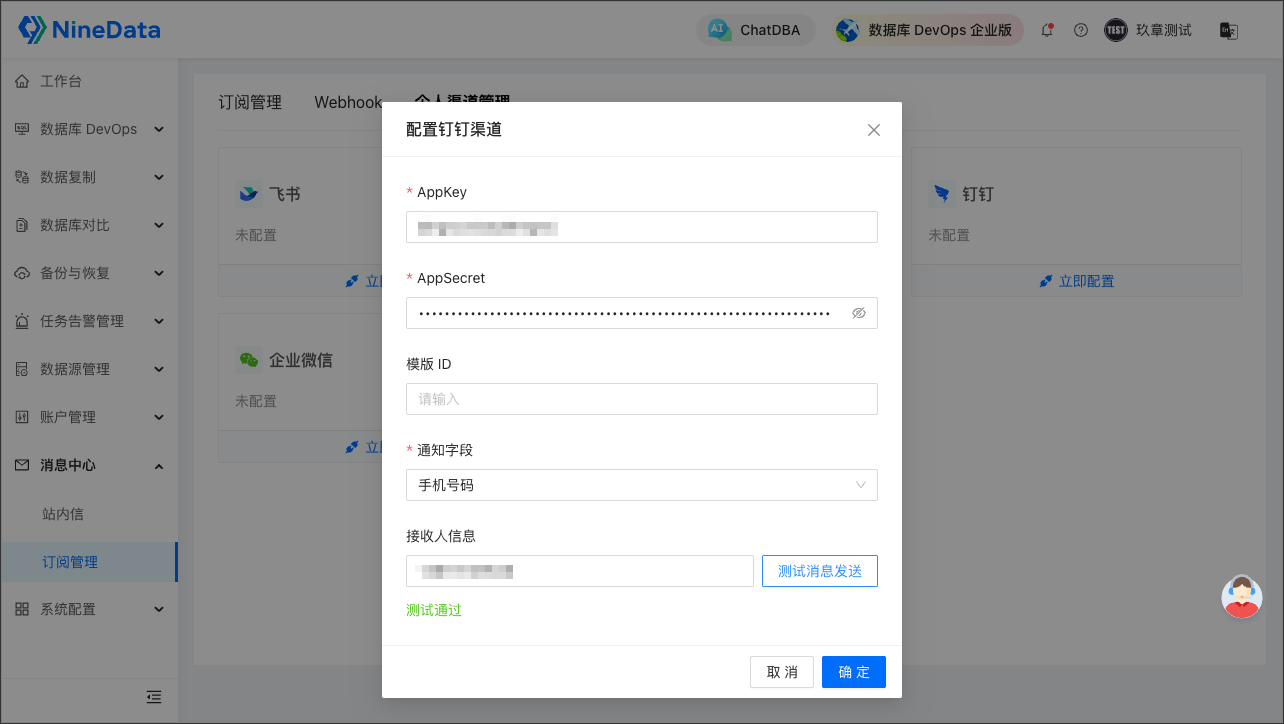1284x724 pixels.
Task: Open notifications bell icon
Action: (x=1047, y=30)
